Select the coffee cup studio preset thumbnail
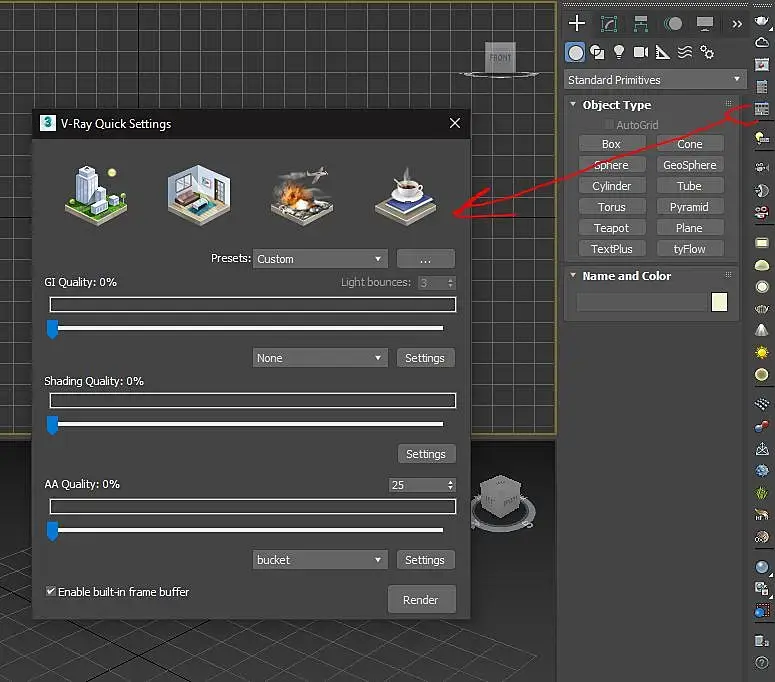The width and height of the screenshot is (775, 682). 406,196
